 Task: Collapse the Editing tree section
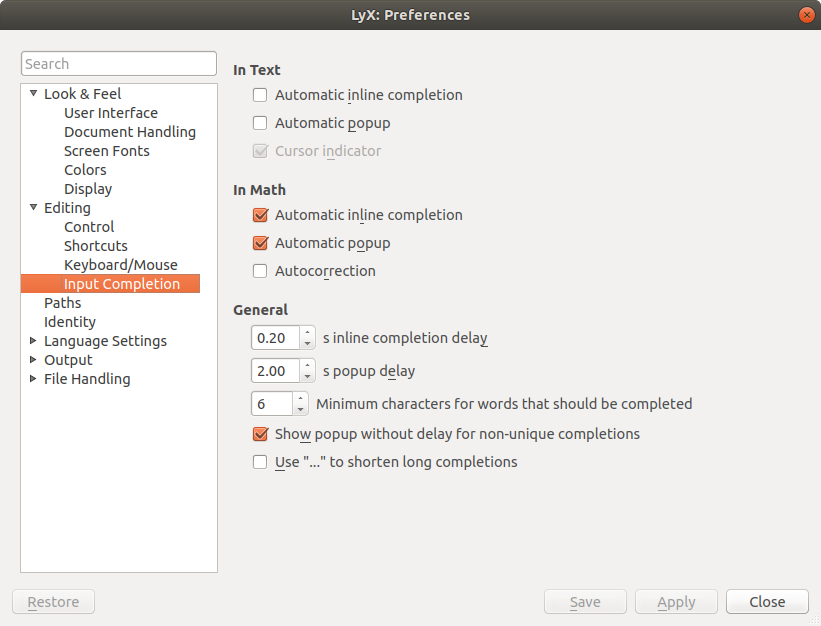pyautogui.click(x=33, y=208)
